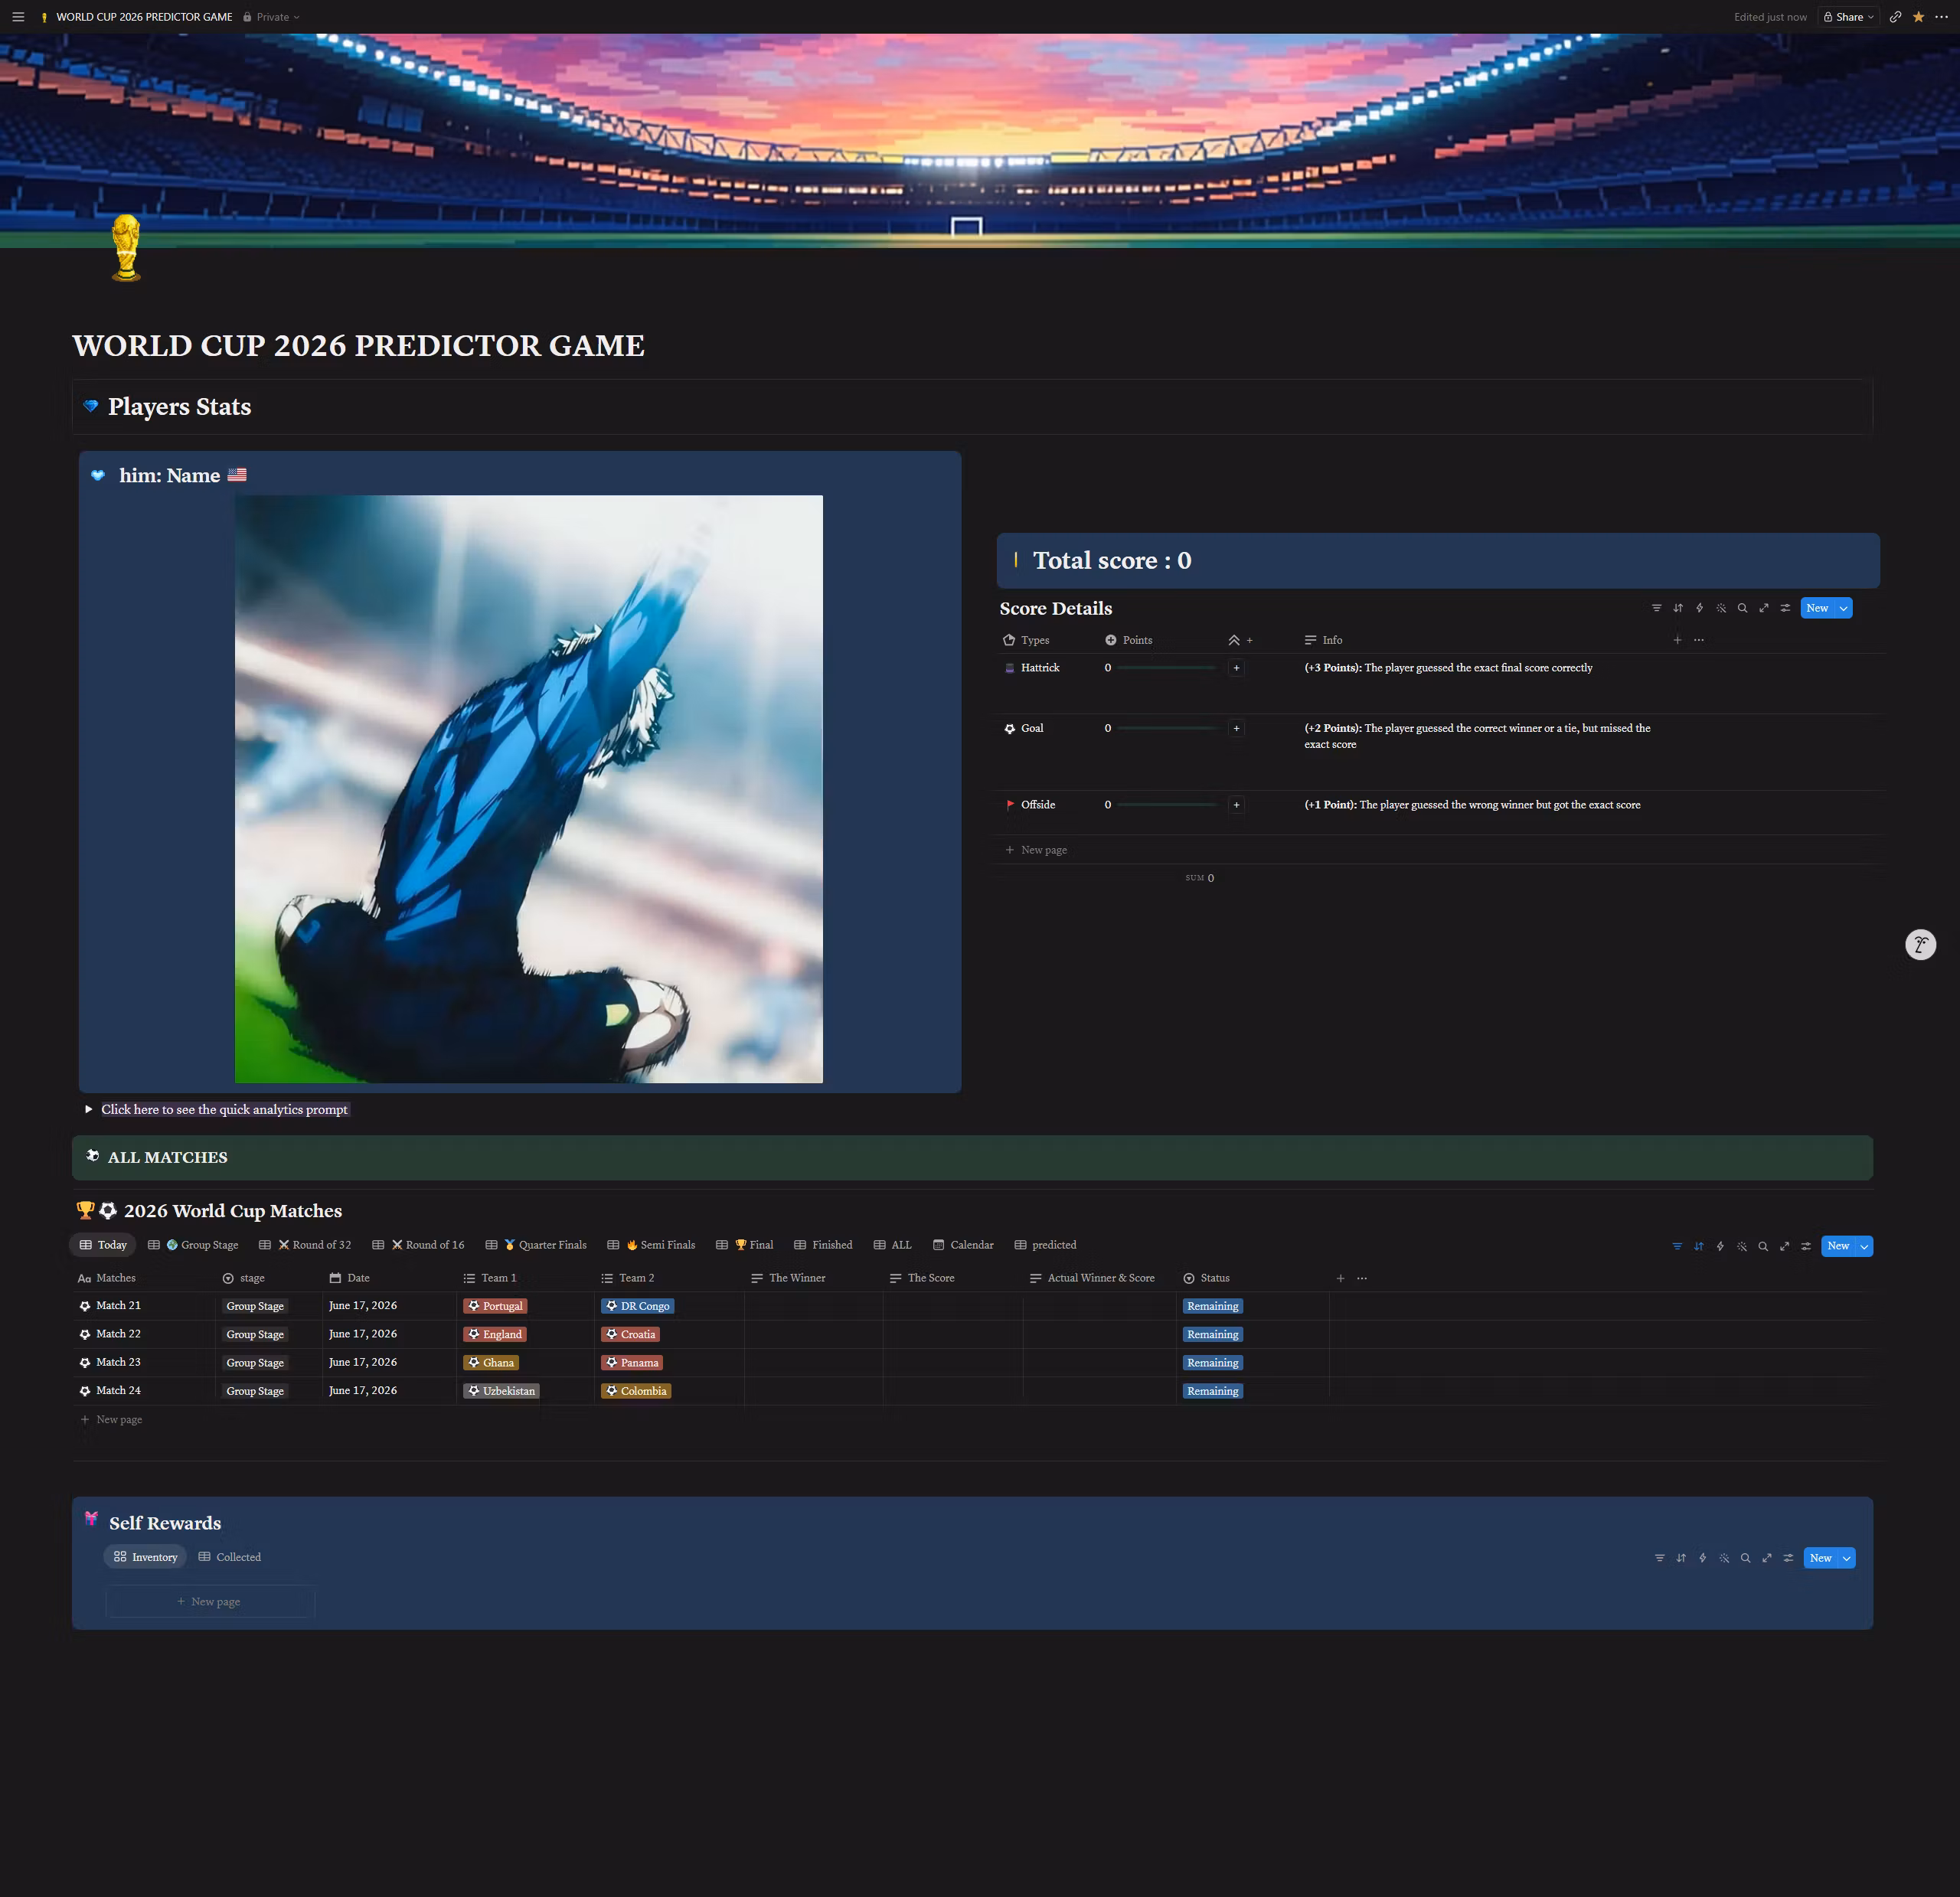Click New button in Score Details
Viewport: 1960px width, 1897px height.
point(1817,608)
